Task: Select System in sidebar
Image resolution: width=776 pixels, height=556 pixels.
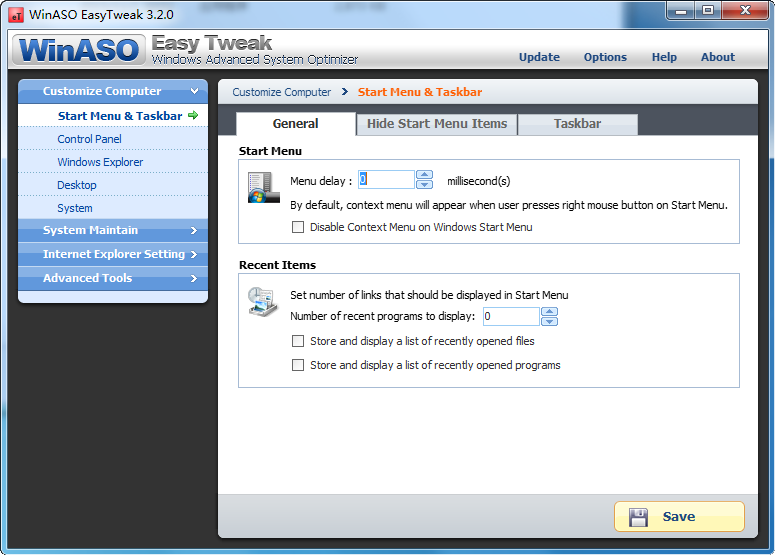Action: [113, 208]
